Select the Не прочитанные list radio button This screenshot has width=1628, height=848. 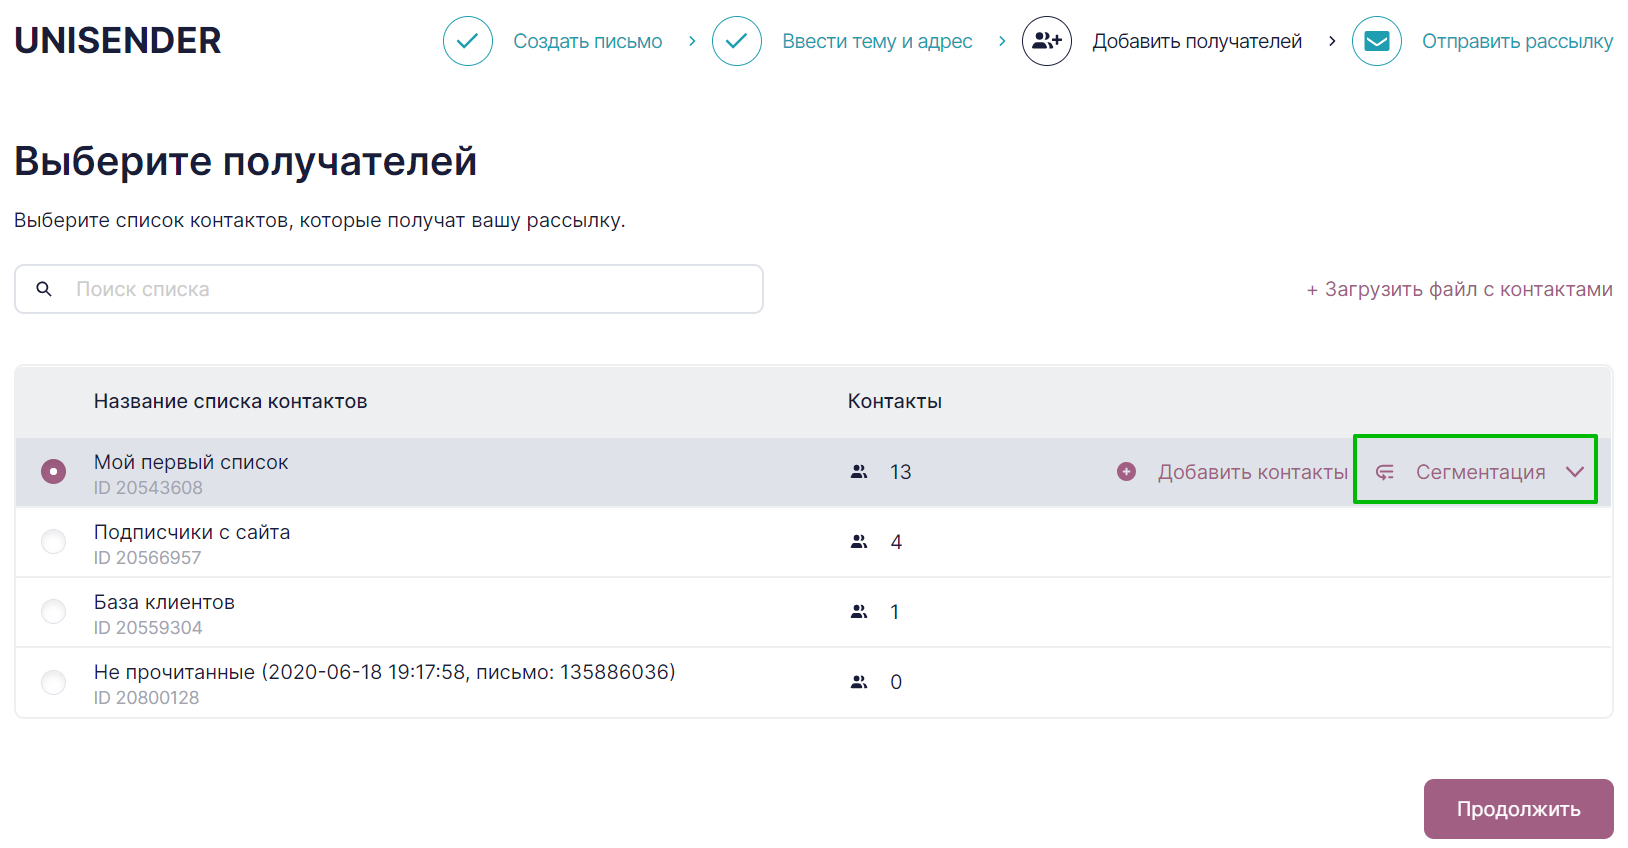tap(53, 682)
